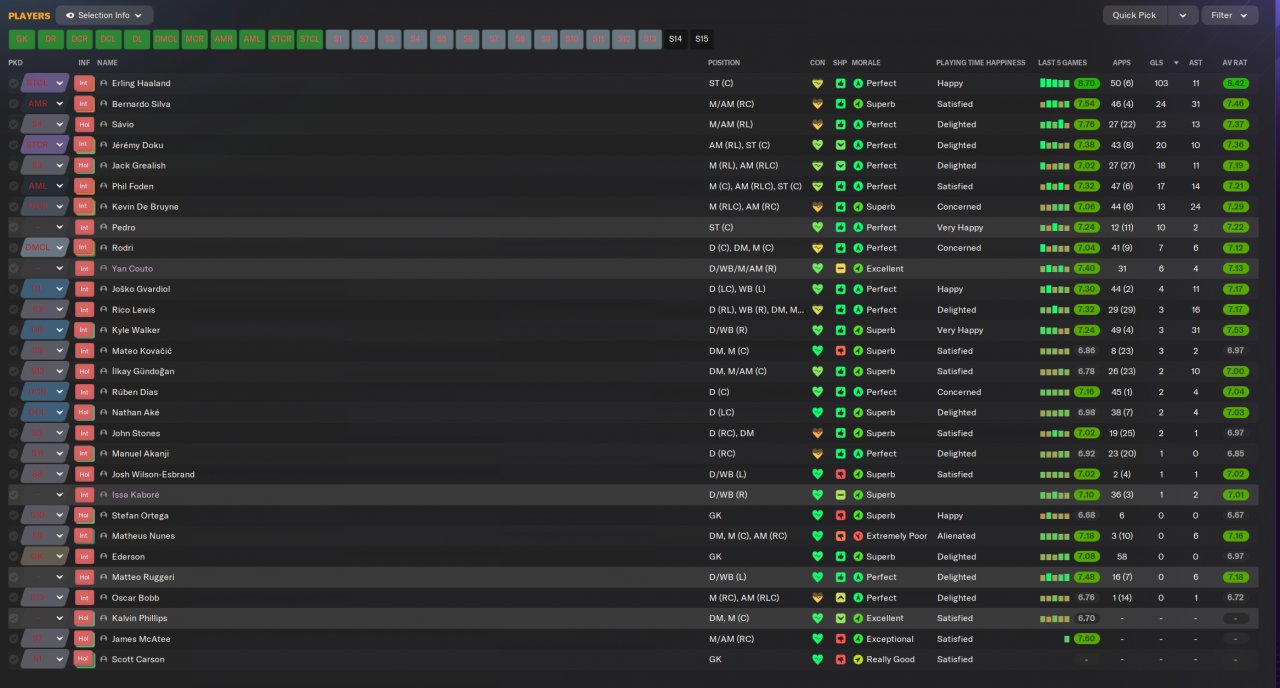
Task: Click Matheus Nunes' Alienated happiness text
Action: [x=956, y=536]
